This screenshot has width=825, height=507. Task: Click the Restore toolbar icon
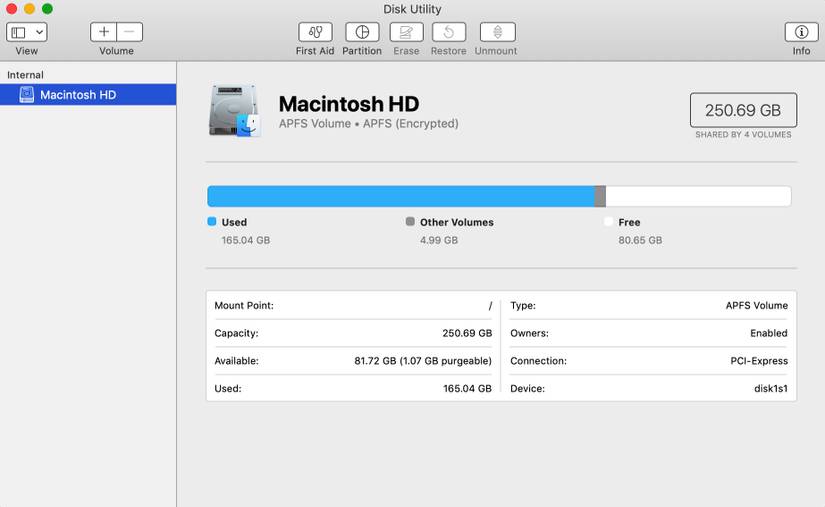point(449,32)
